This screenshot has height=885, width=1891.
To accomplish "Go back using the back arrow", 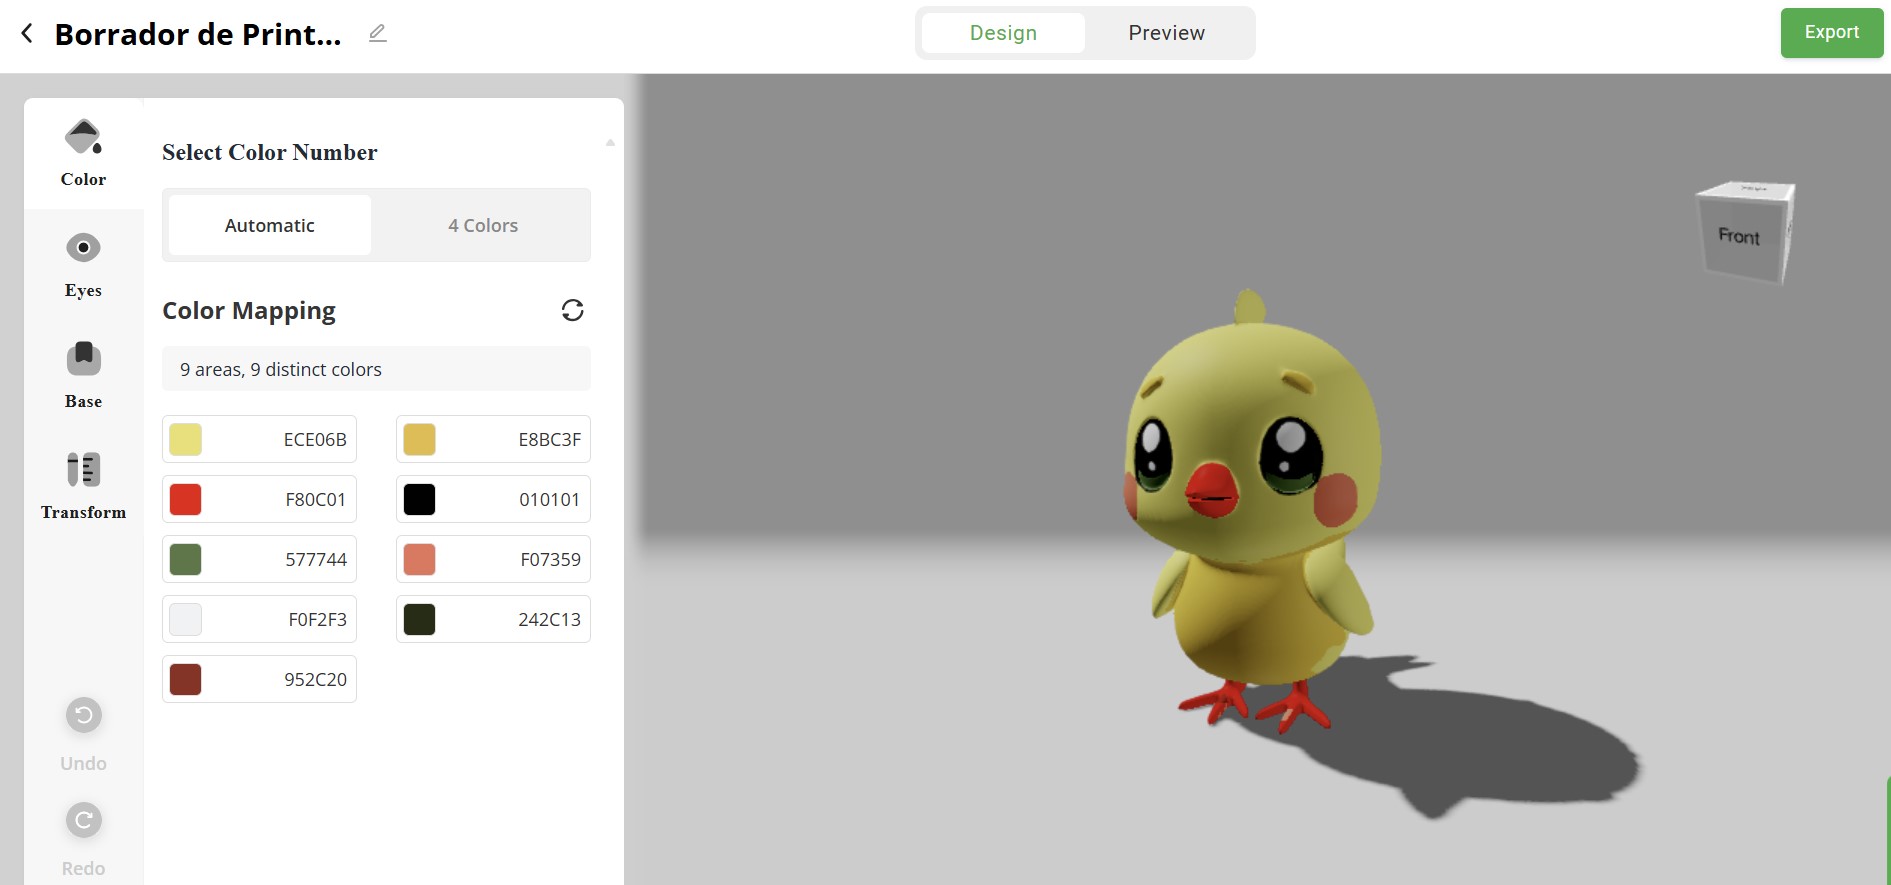I will click(27, 33).
